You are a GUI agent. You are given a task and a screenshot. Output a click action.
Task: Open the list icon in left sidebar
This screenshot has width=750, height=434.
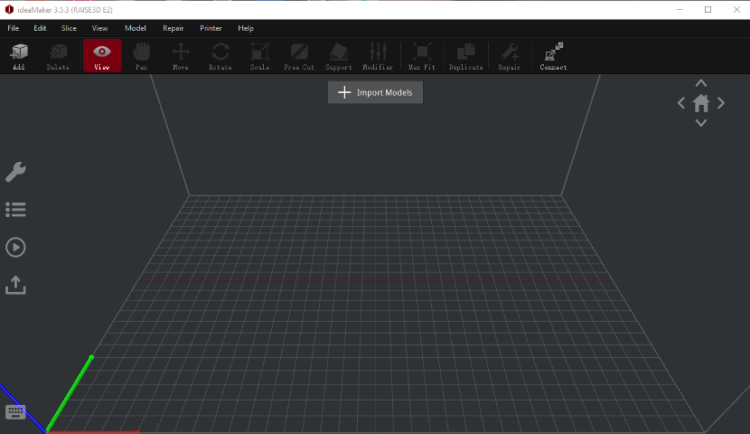click(x=15, y=210)
